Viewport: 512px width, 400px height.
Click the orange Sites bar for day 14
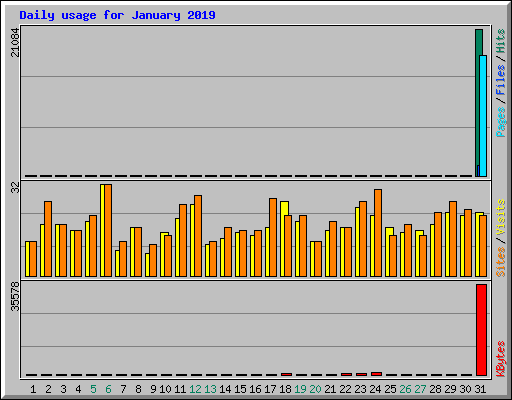tap(228, 252)
